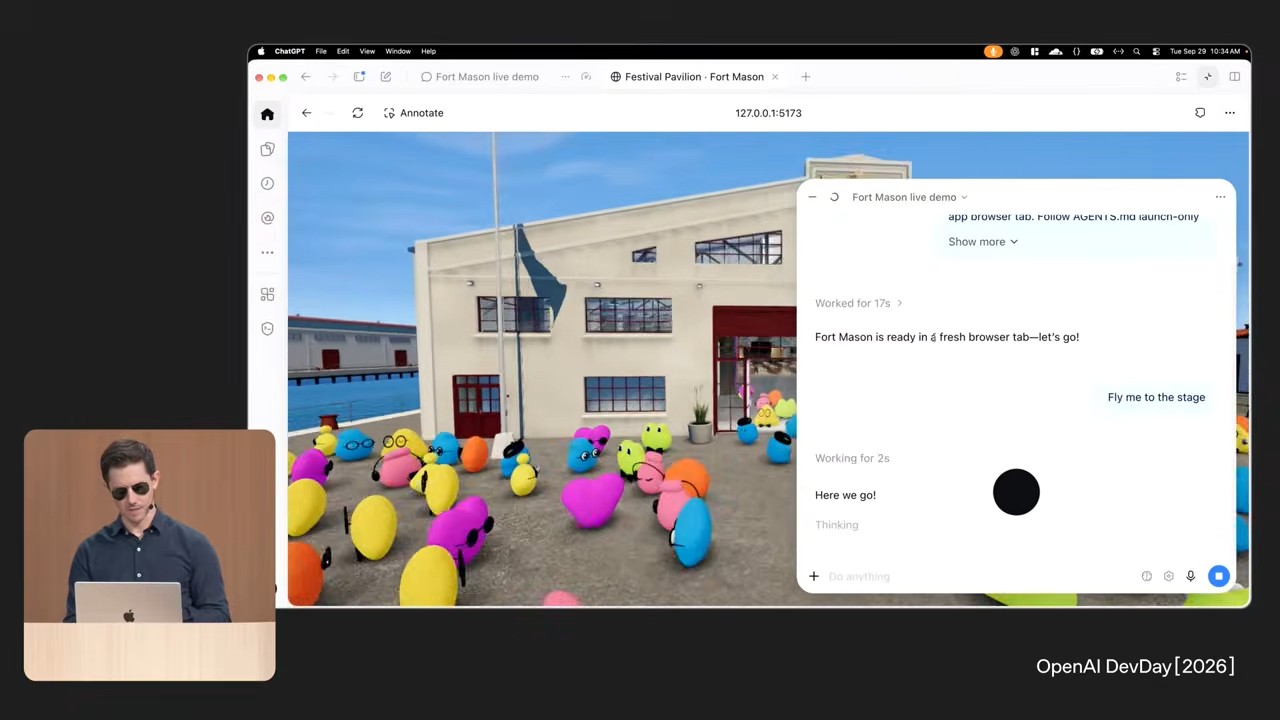Open the browser toolbar three-dots options
This screenshot has height=720, width=1280.
tap(1230, 113)
